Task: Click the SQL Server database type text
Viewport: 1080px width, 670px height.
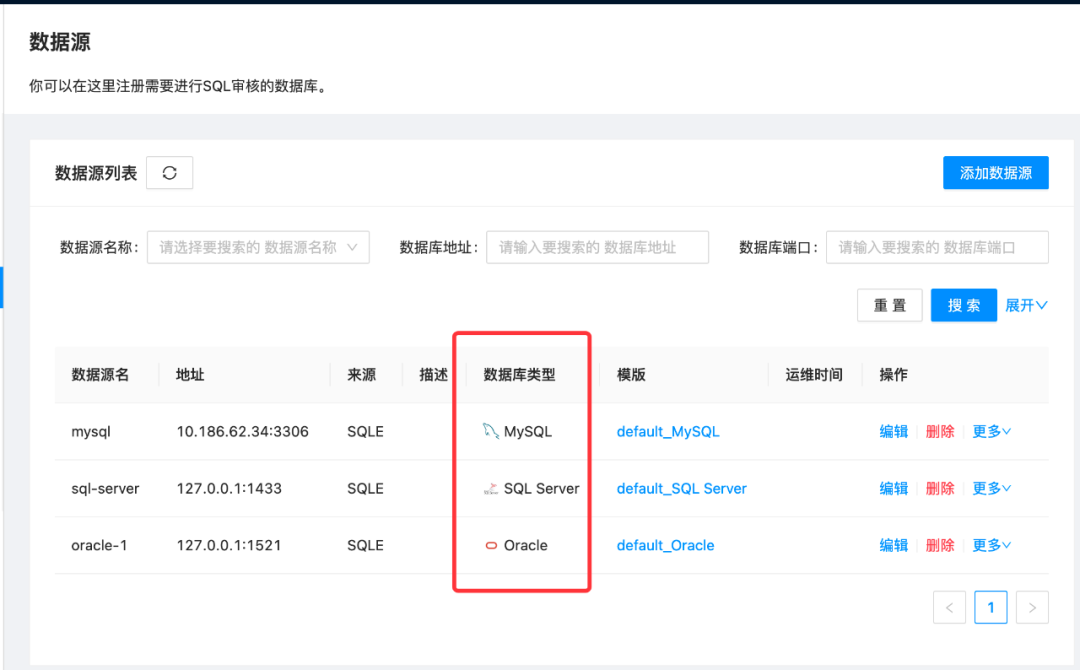Action: click(x=541, y=488)
